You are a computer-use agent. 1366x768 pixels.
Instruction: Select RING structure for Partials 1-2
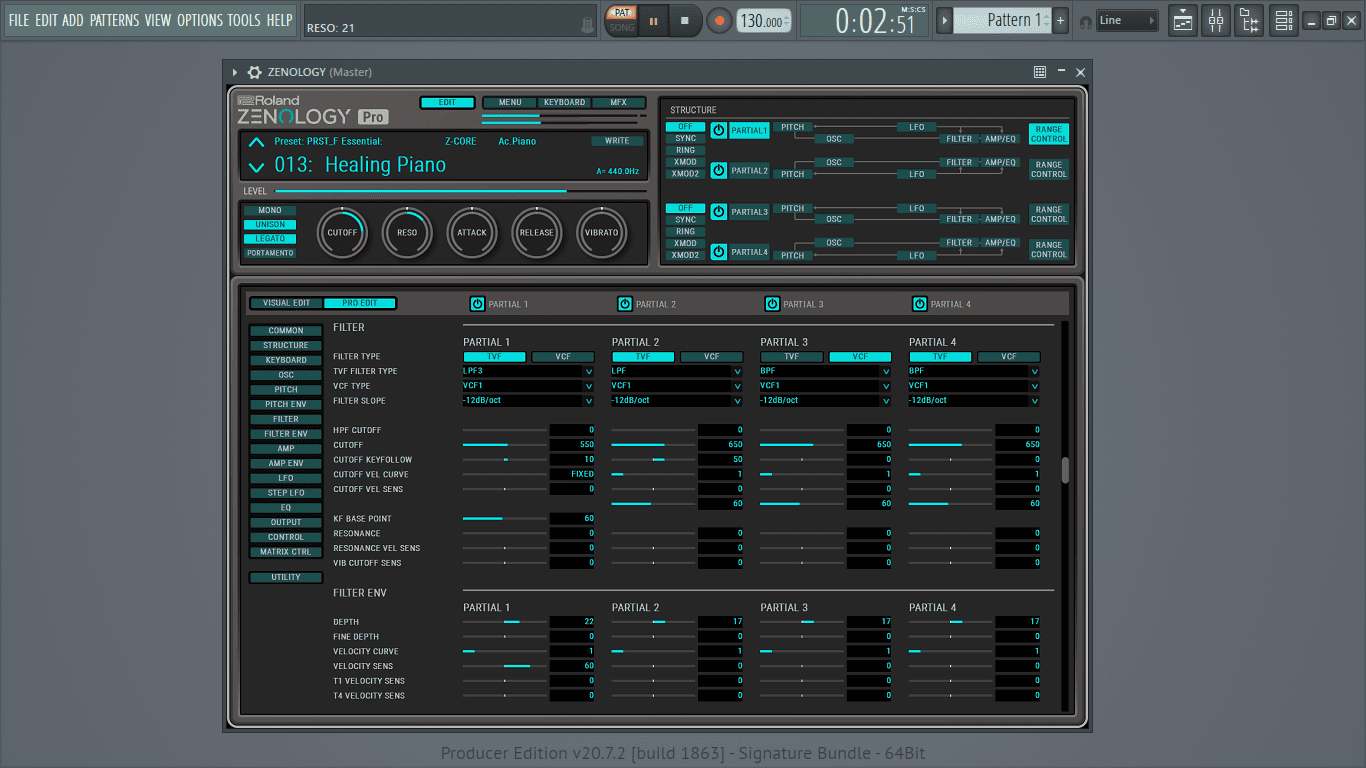click(x=685, y=151)
